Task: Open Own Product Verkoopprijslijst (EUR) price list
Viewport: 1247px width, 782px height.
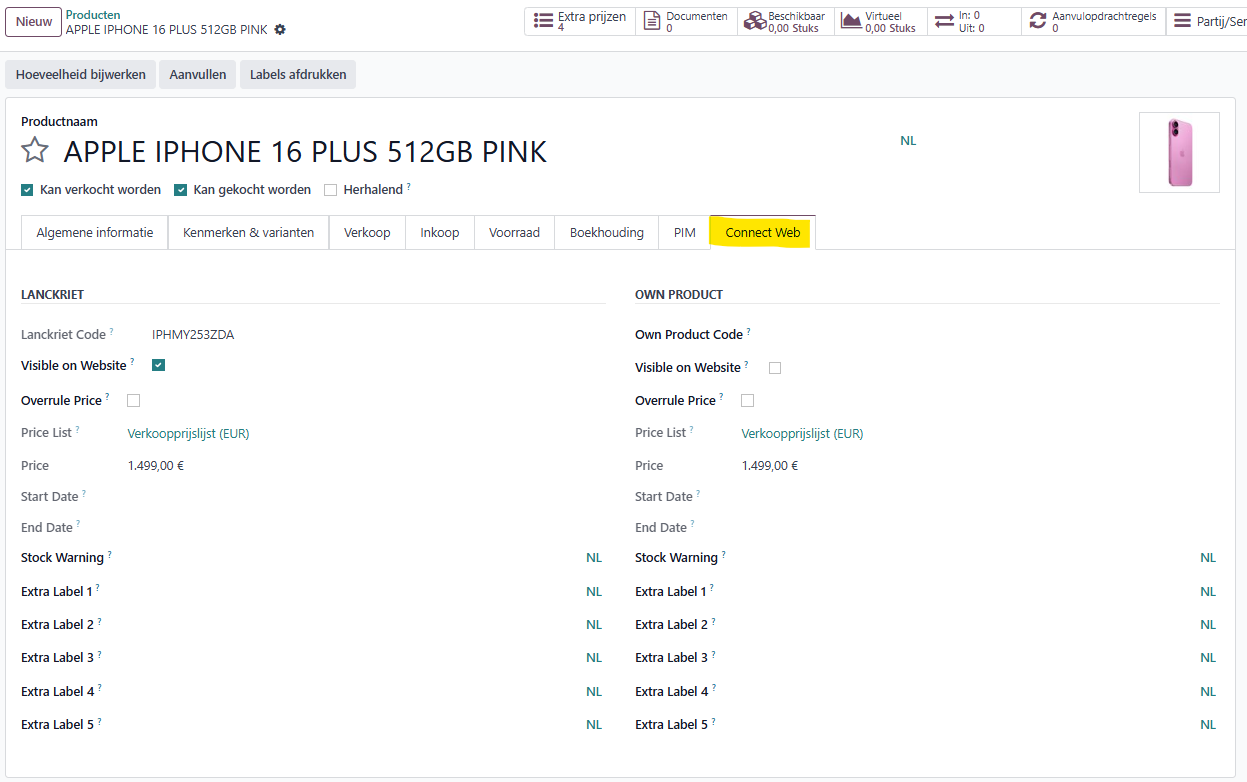Action: point(802,434)
